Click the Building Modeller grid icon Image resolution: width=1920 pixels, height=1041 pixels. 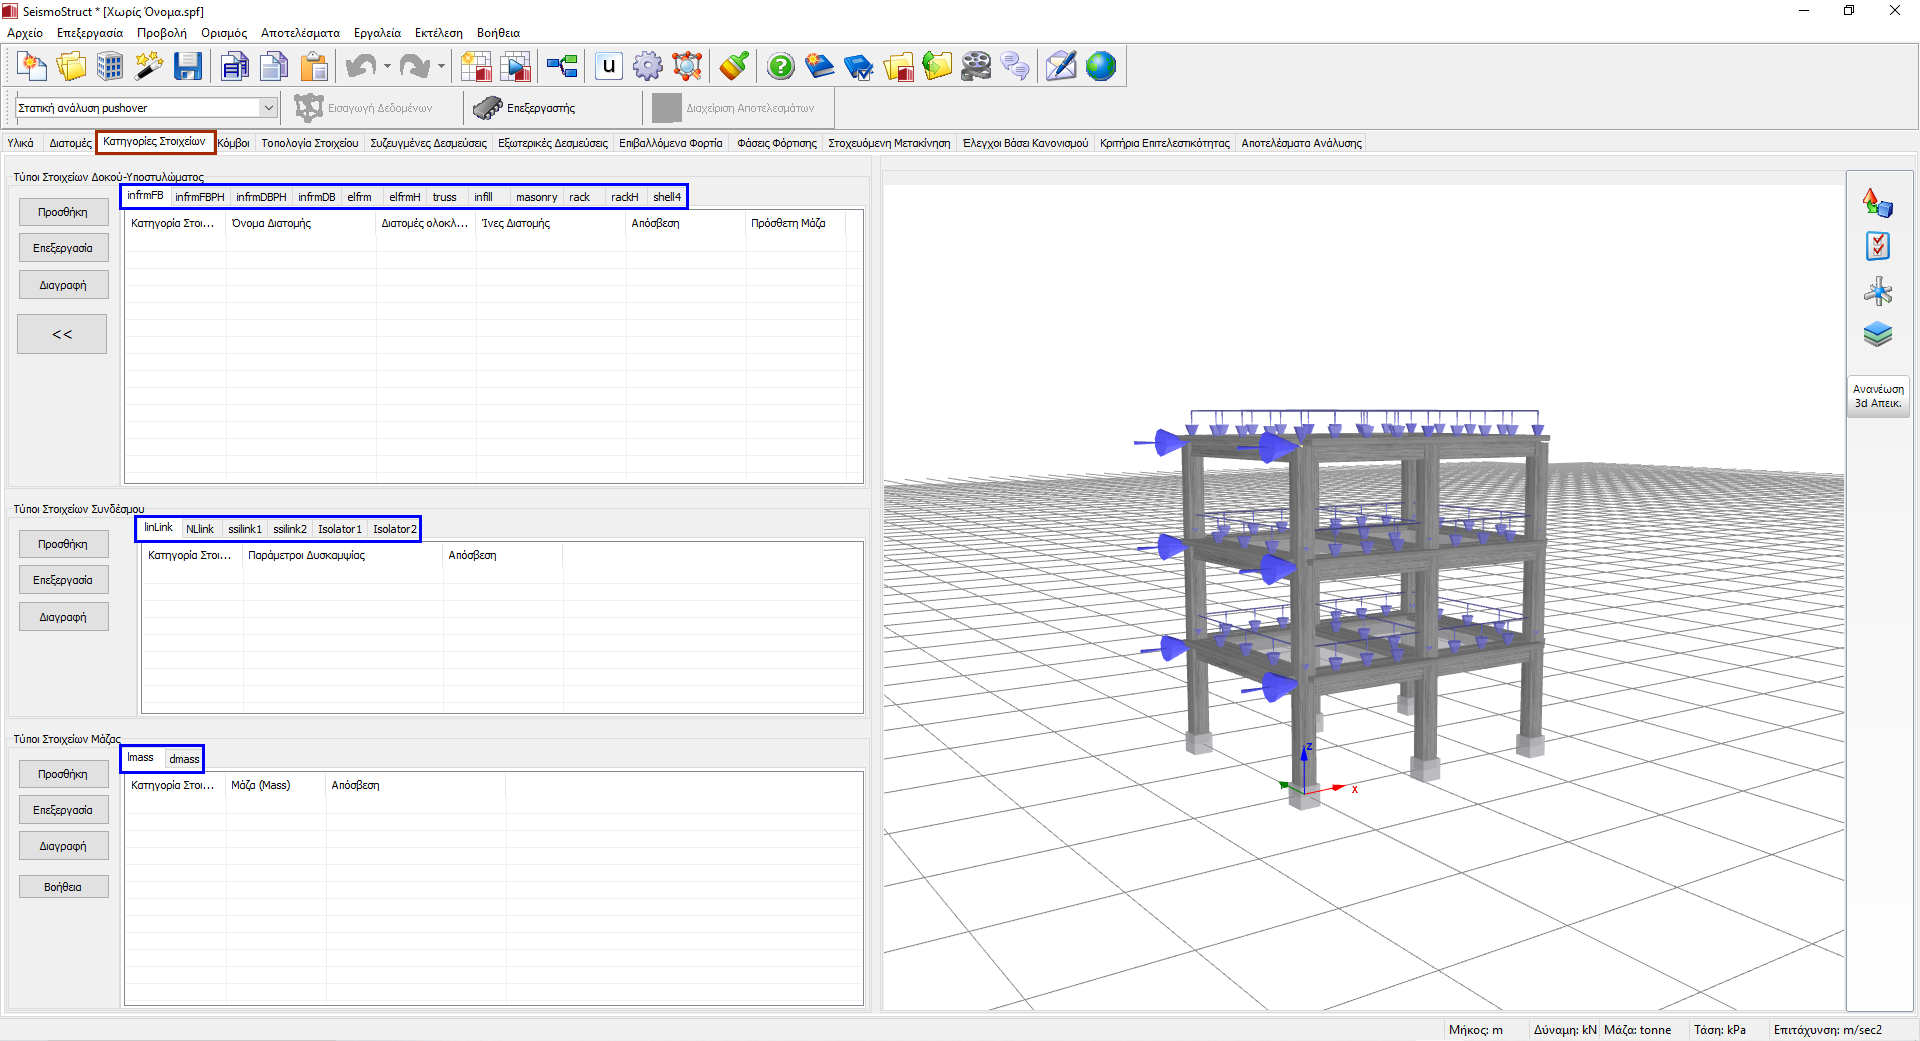[x=110, y=67]
